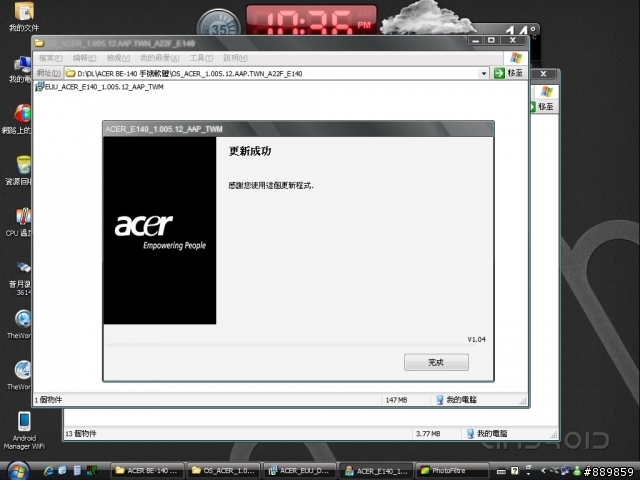The image size is (640, 480).
Task: Expand hidden tray icons arrow
Action: pos(543,471)
